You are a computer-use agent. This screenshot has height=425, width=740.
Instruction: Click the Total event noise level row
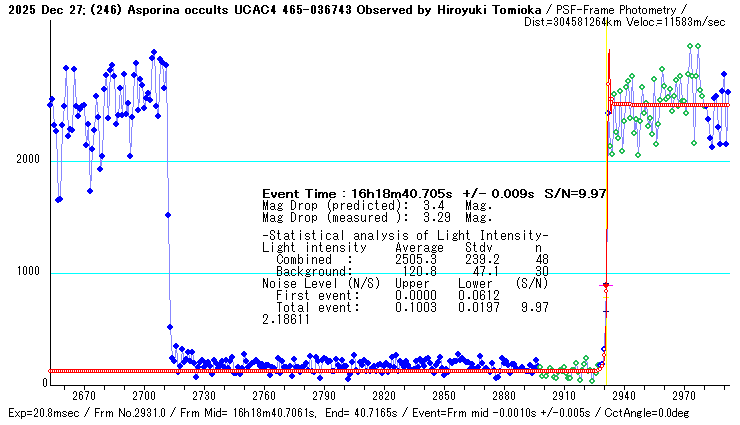coord(405,307)
